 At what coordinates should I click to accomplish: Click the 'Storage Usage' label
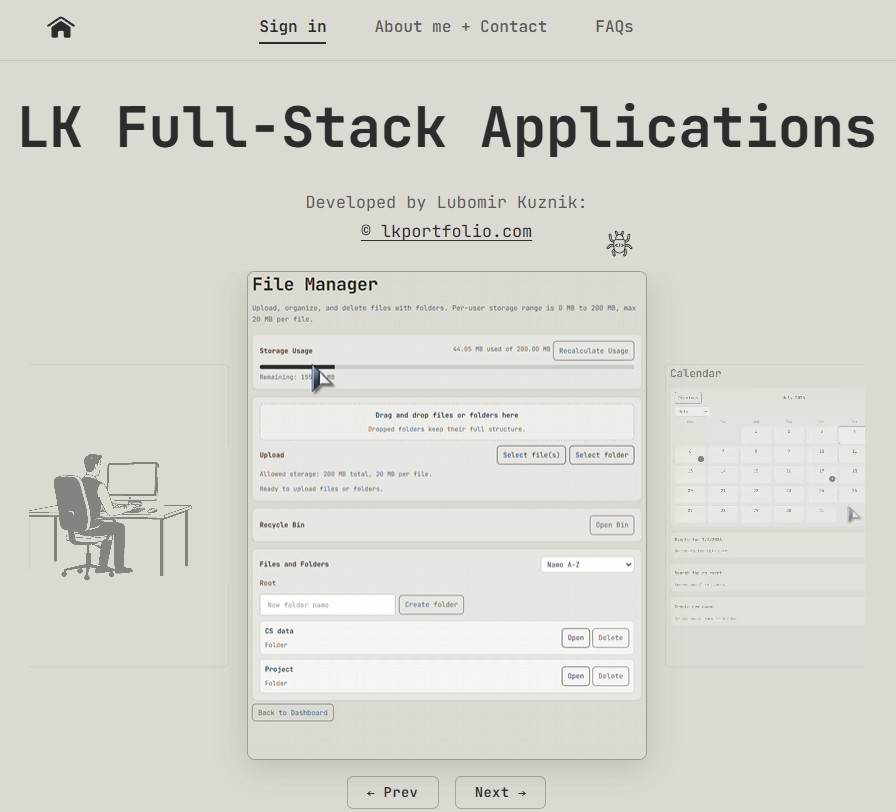tap(286, 351)
